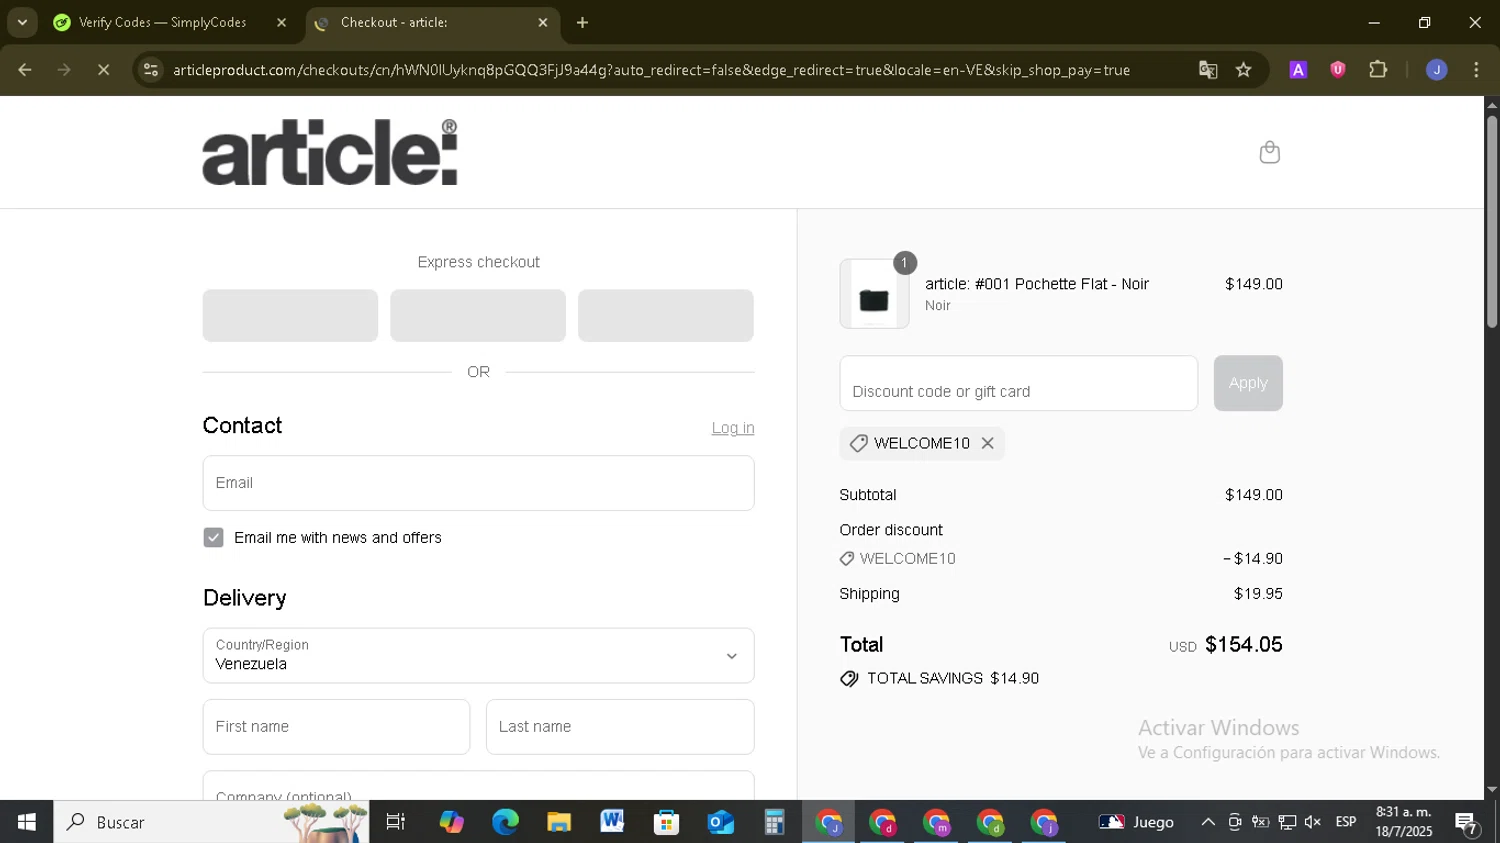Open the shopping bag cart icon
This screenshot has width=1500, height=843.
[1269, 152]
